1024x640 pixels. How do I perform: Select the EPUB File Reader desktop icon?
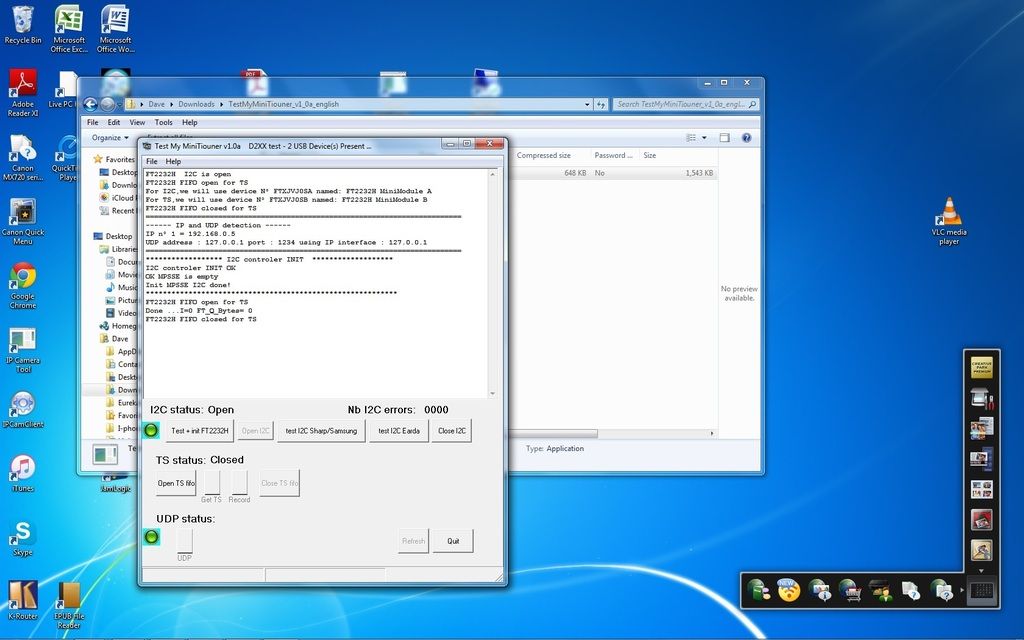click(x=69, y=605)
